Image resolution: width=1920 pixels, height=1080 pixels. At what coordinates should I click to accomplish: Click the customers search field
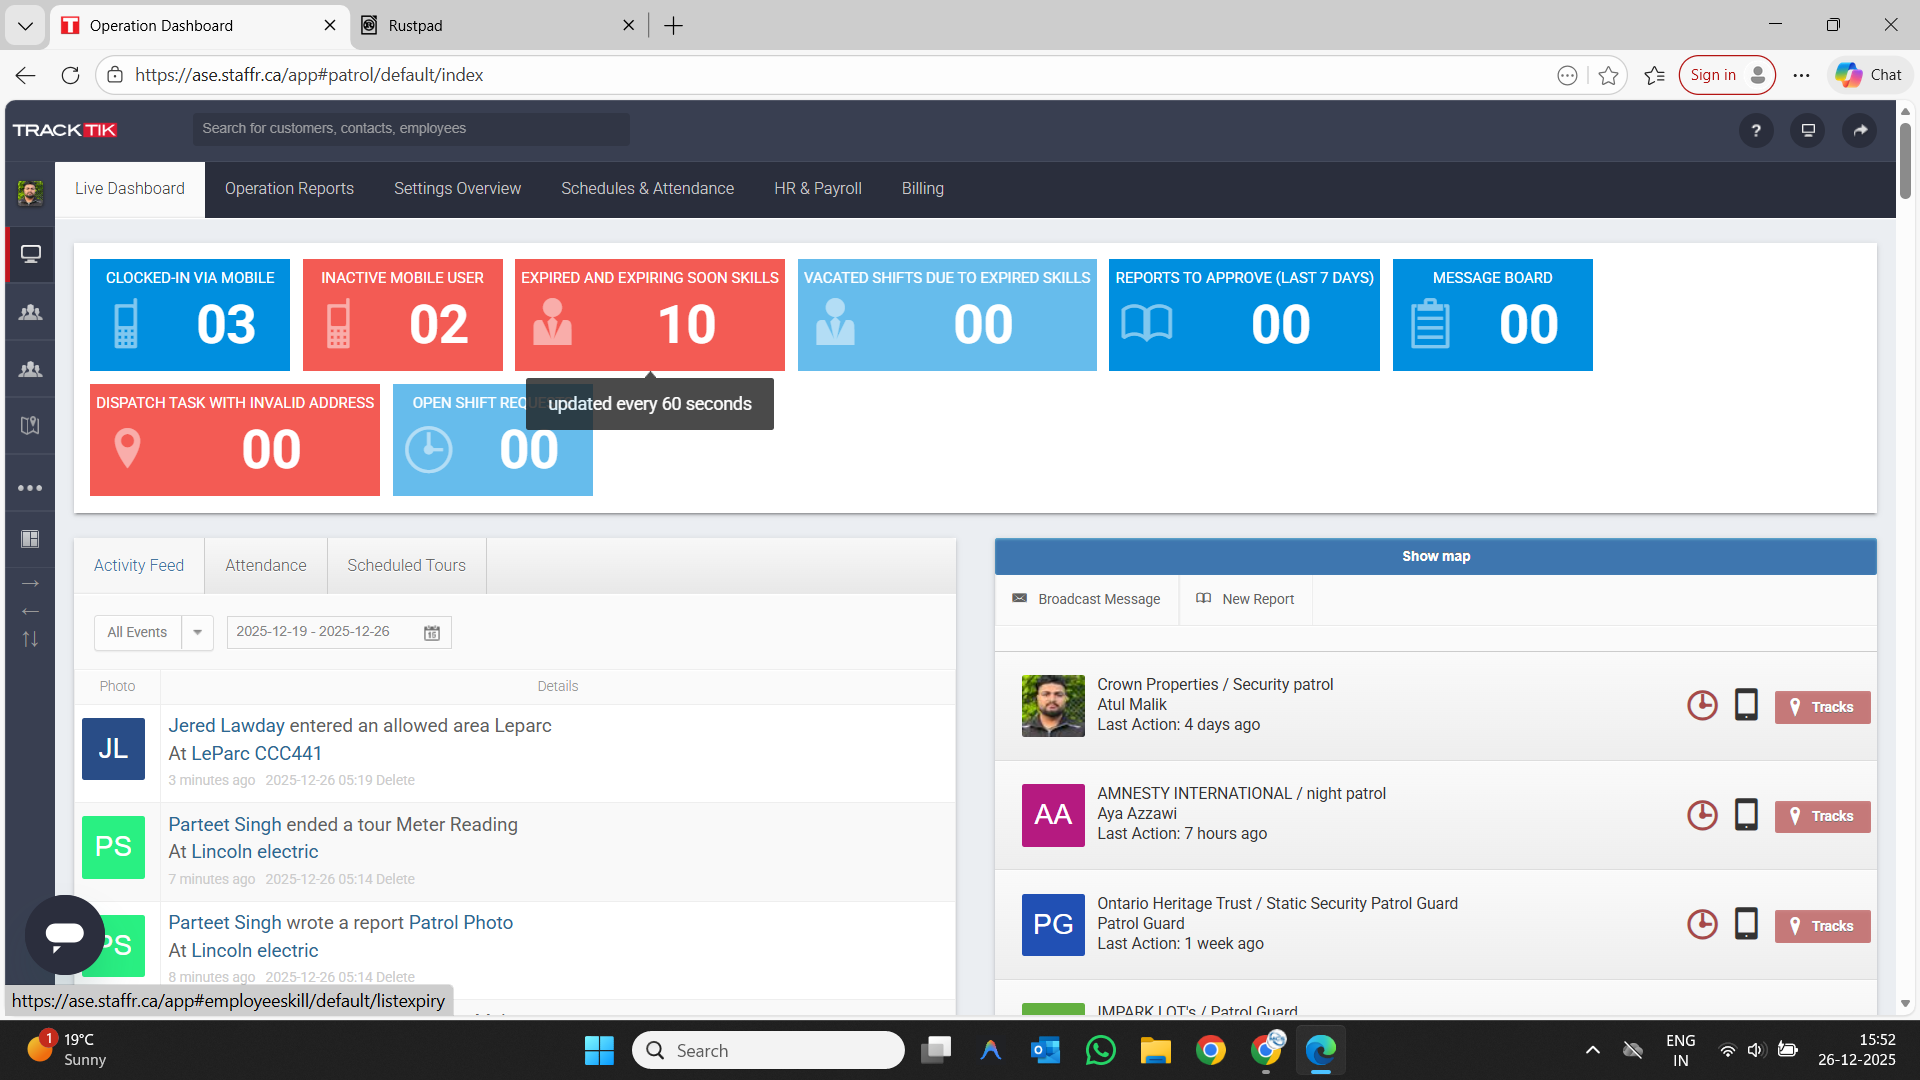click(x=410, y=129)
